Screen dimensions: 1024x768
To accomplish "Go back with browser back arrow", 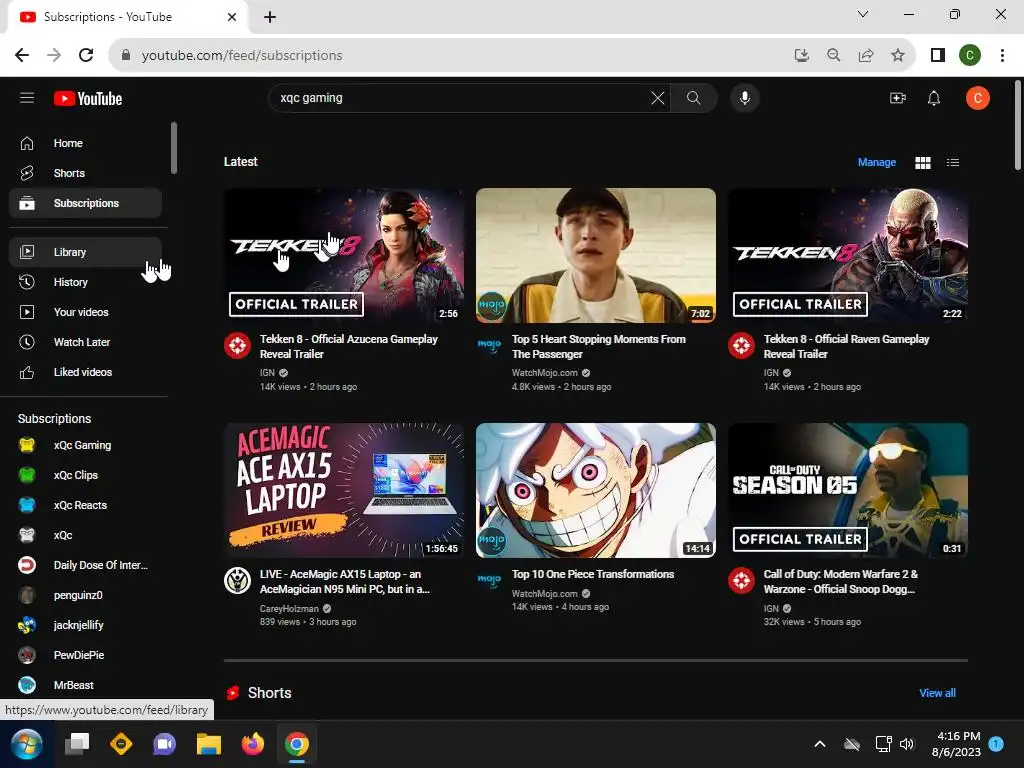I will click(x=22, y=56).
